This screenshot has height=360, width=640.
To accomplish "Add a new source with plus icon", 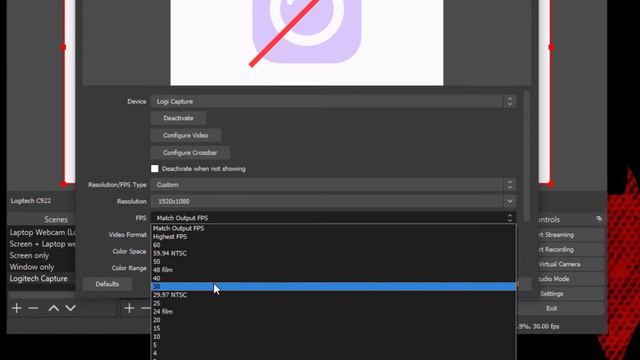I will pyautogui.click(x=129, y=308).
